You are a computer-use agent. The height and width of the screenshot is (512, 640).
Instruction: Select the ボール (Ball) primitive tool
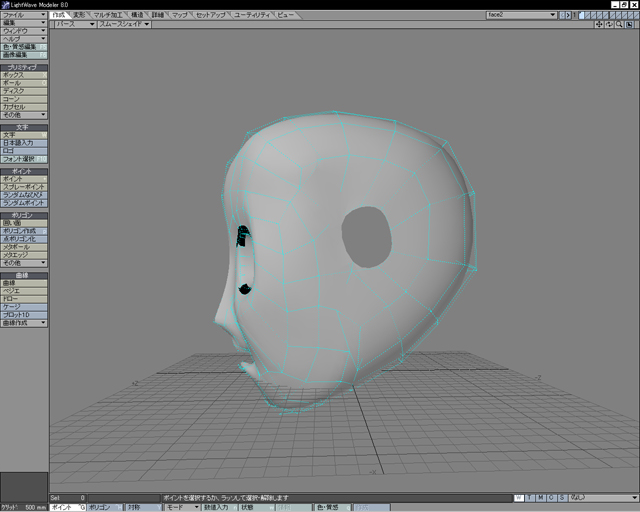click(x=23, y=83)
